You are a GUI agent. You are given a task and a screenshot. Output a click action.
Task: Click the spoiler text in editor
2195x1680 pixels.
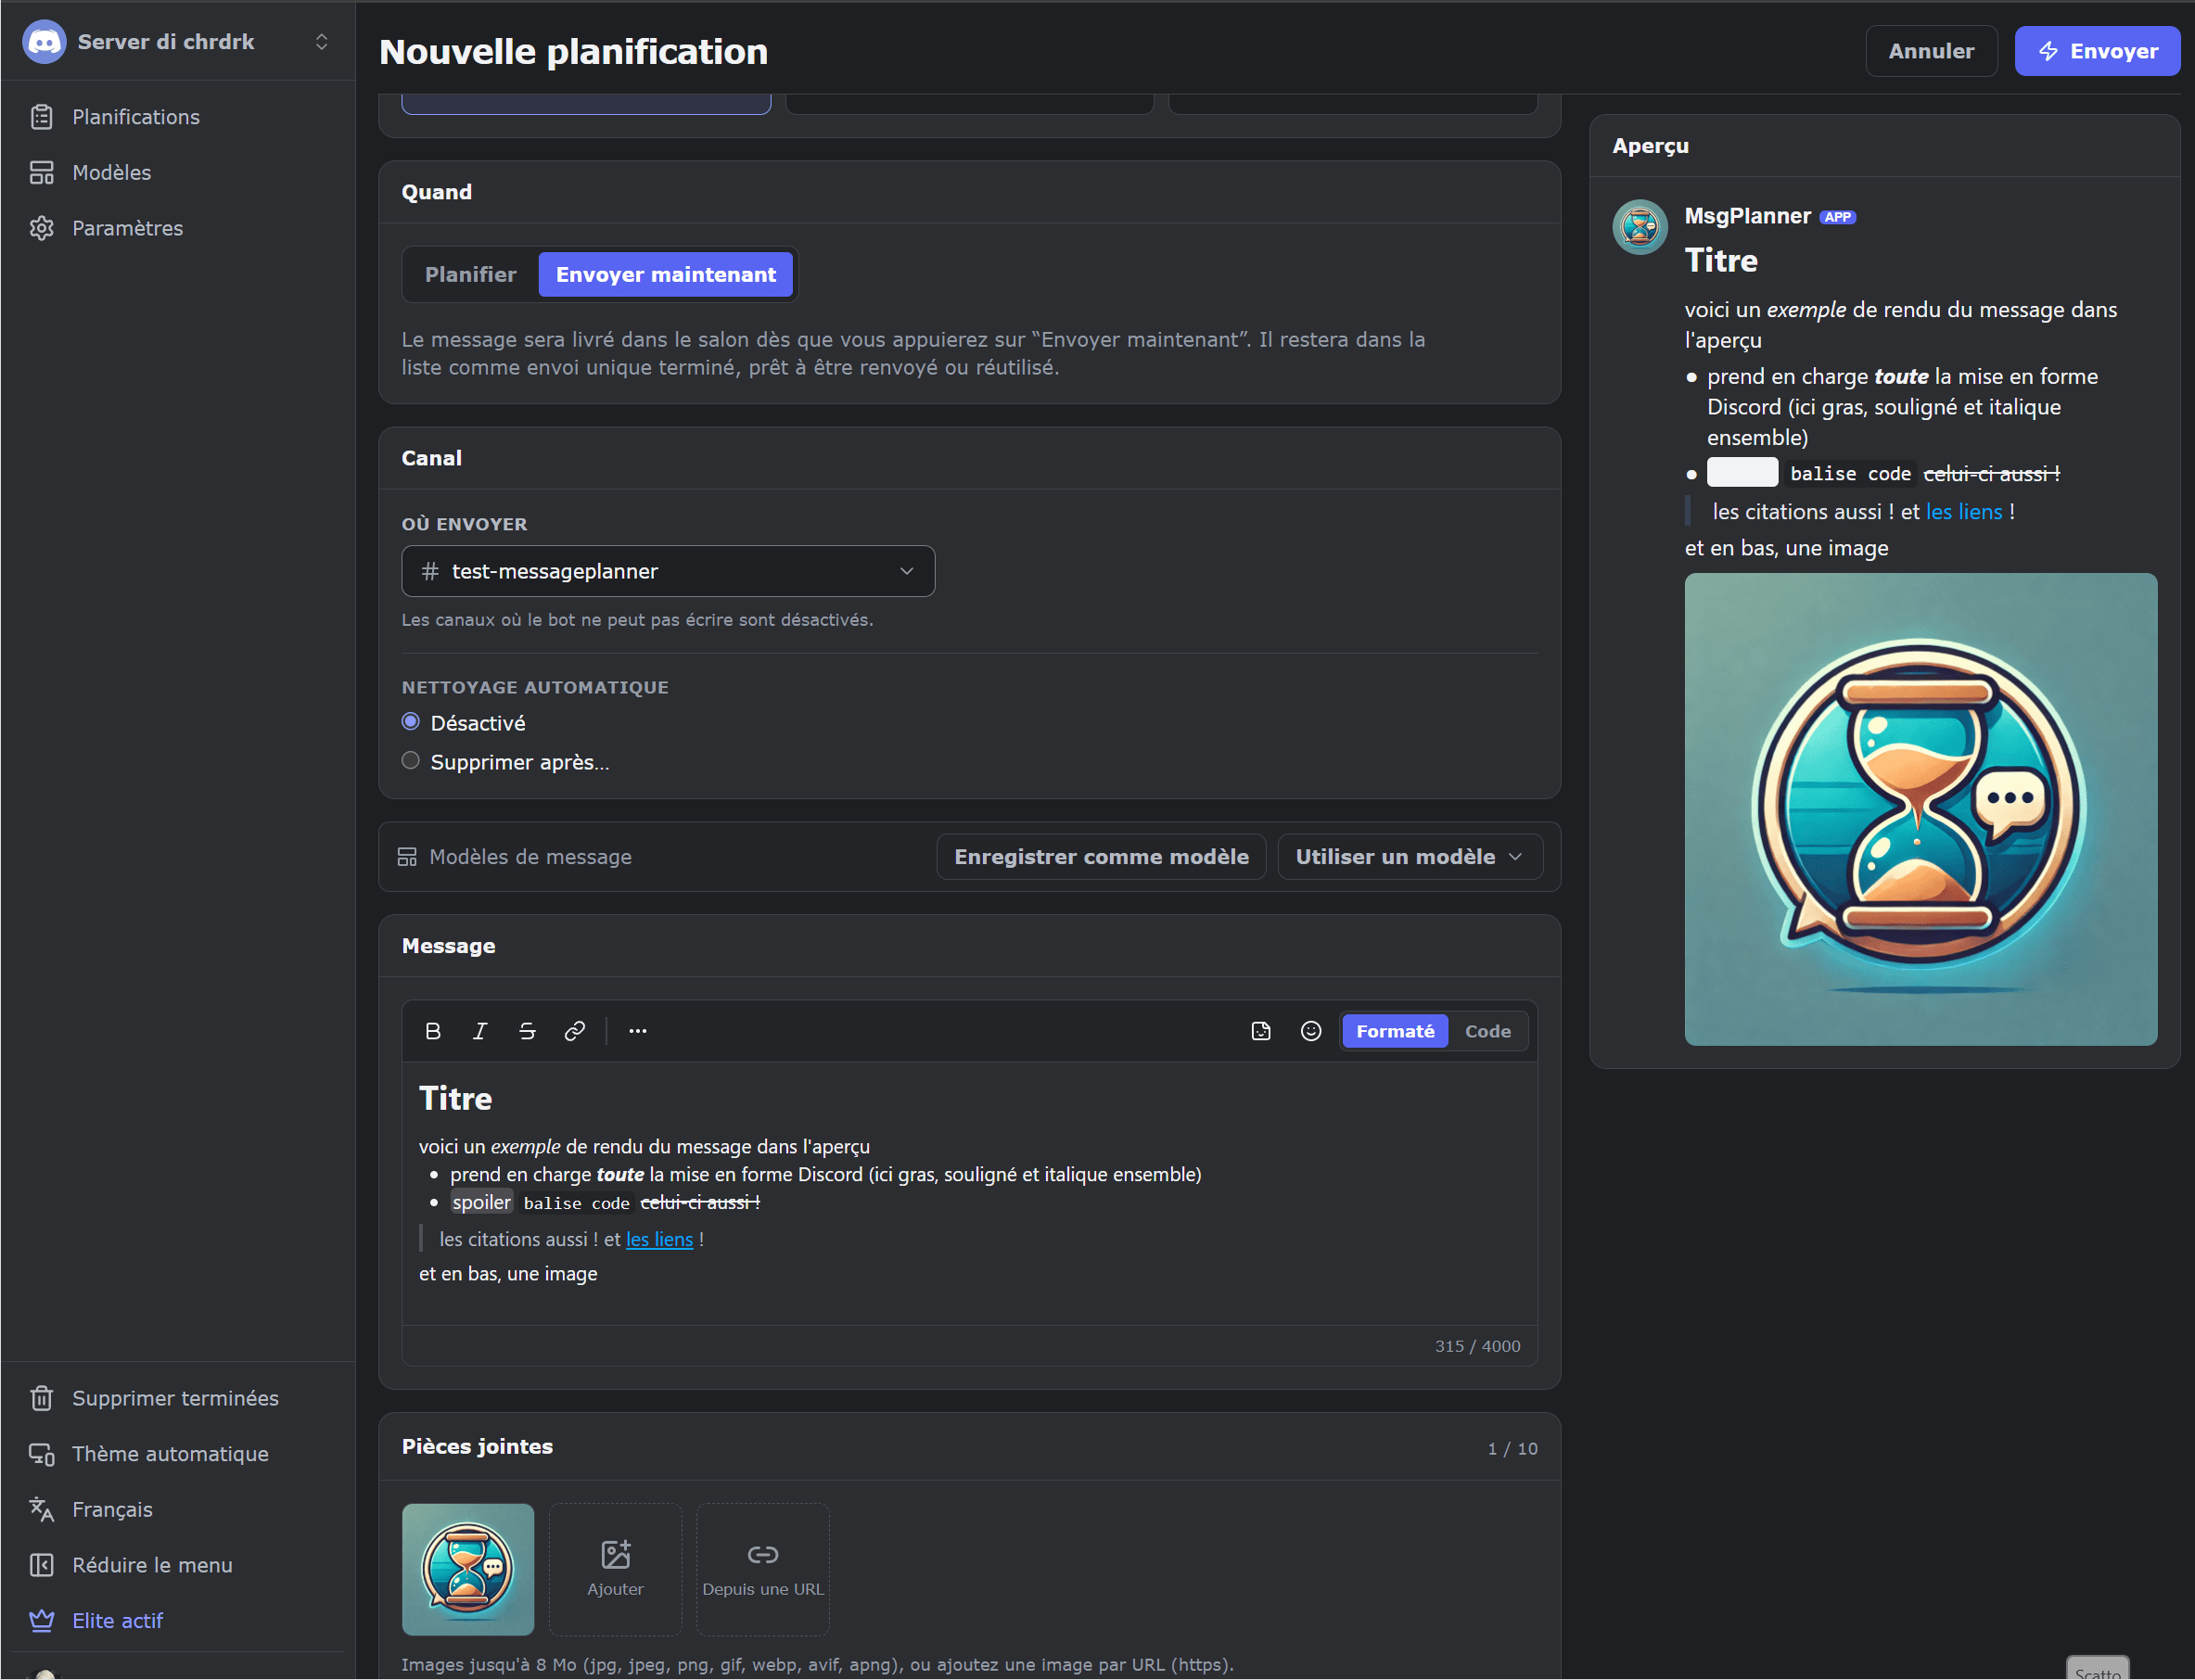pyautogui.click(x=481, y=1203)
